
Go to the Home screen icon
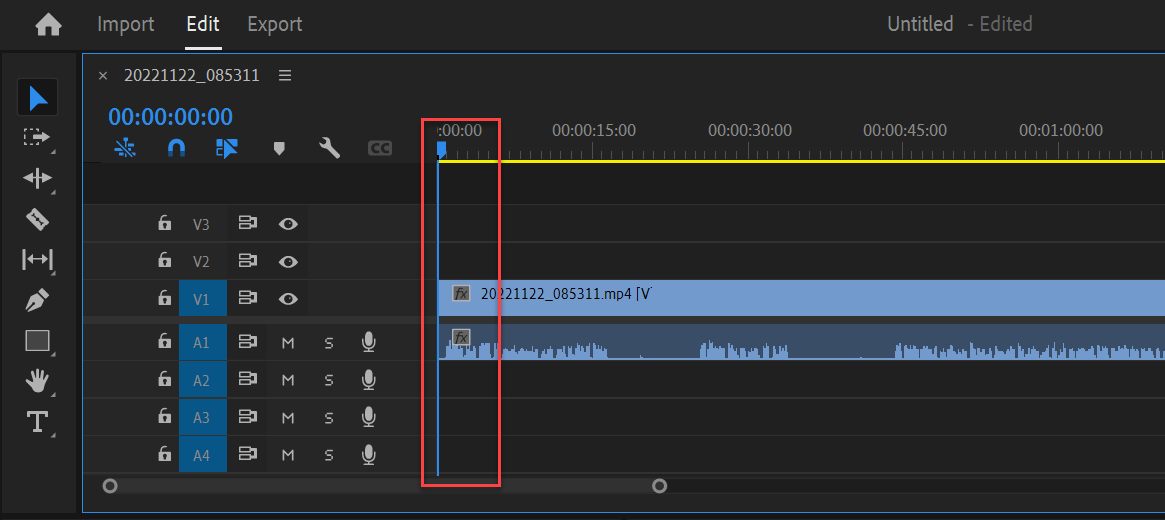48,25
